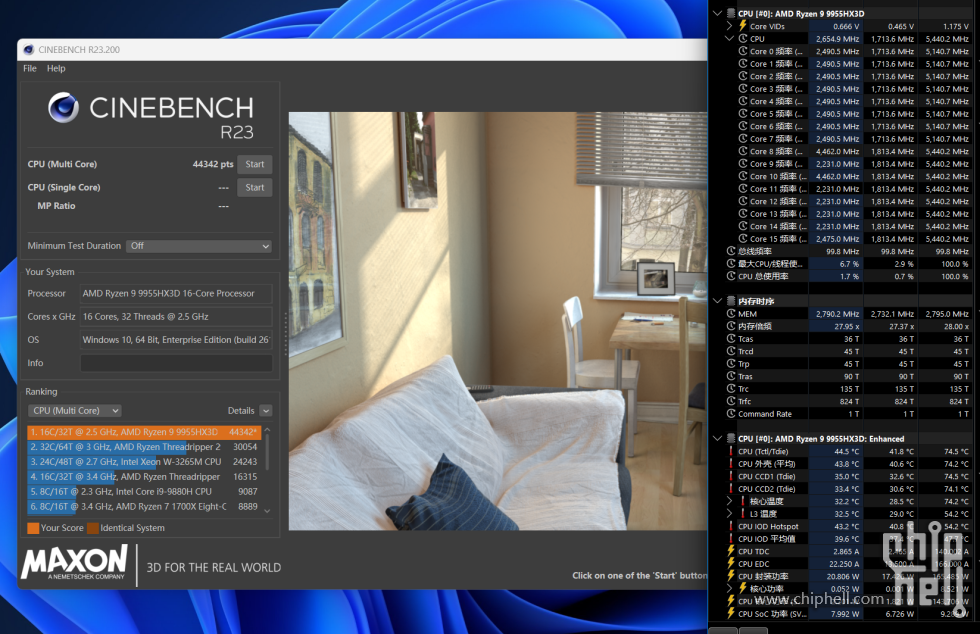
Task: Click the Cores x GHz field
Action: (176, 316)
